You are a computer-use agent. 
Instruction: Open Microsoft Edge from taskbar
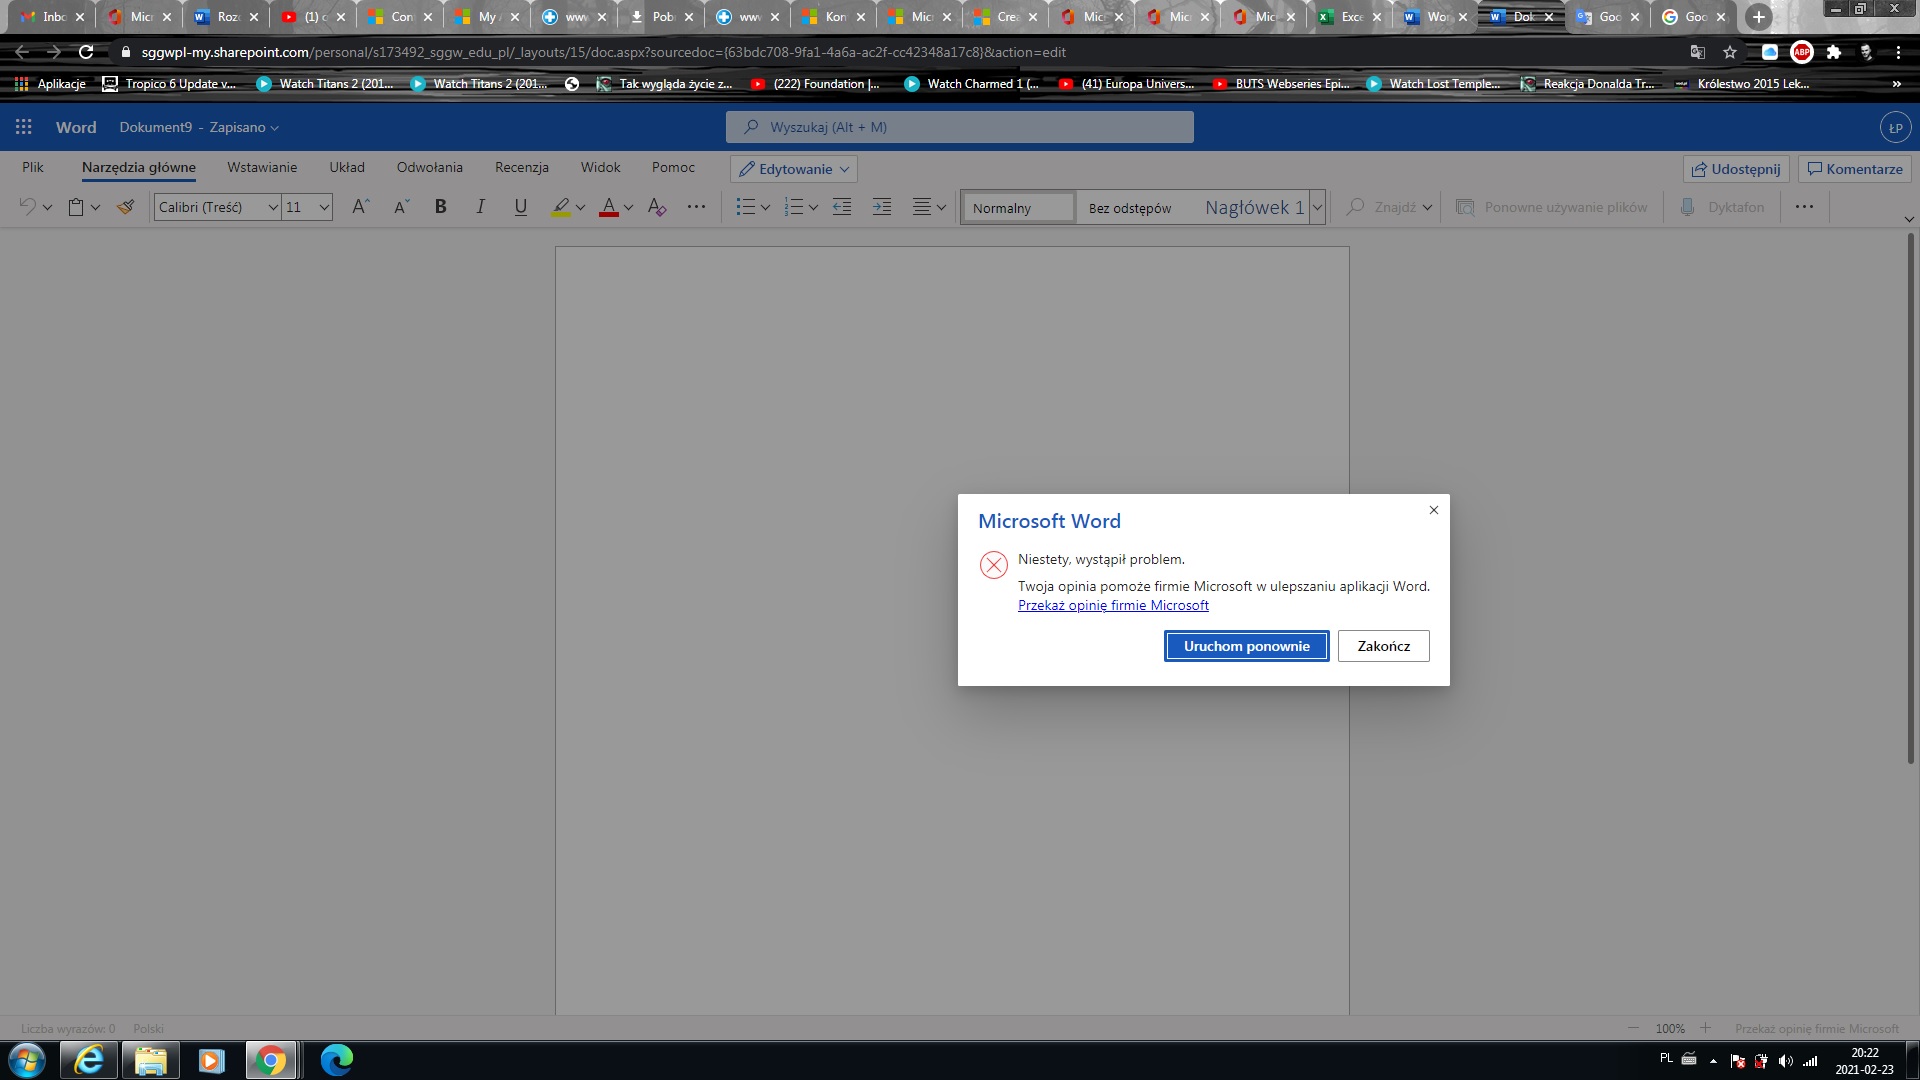(x=336, y=1060)
